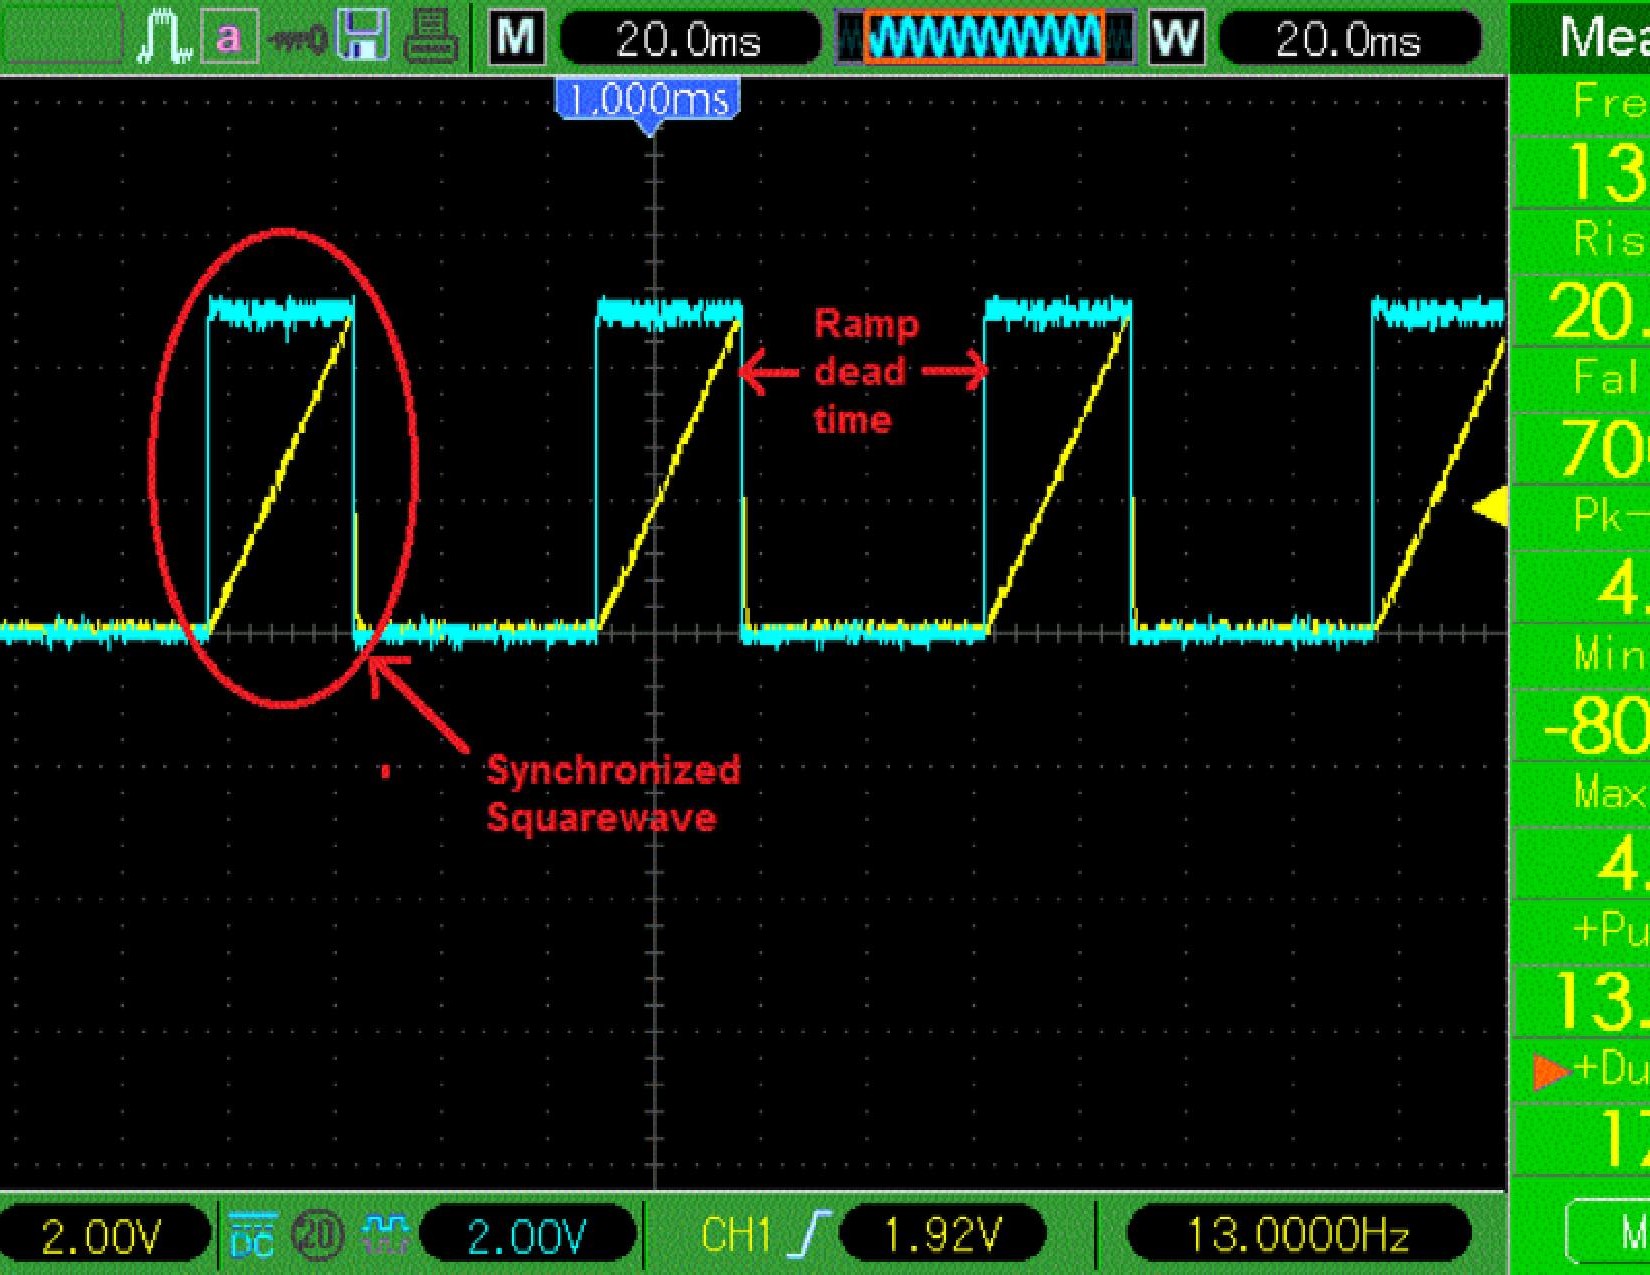The height and width of the screenshot is (1275, 1650).
Task: Click the 'W' window timebase label
Action: tap(1176, 38)
